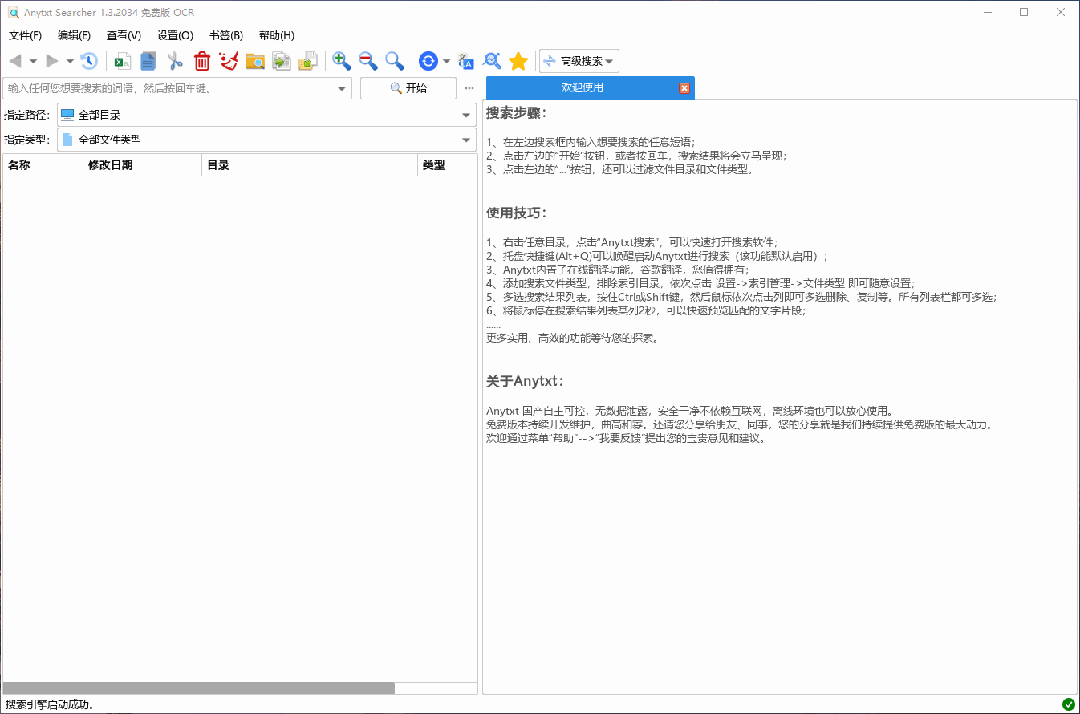The image size is (1080, 714).
Task: Click the 开始 search button
Action: tap(408, 88)
